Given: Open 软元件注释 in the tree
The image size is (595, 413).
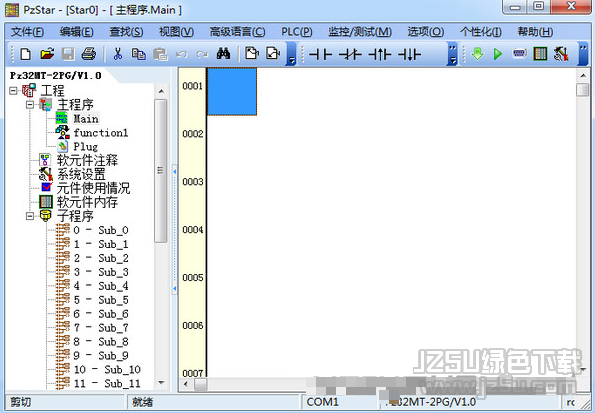Looking at the screenshot, I should click(87, 160).
